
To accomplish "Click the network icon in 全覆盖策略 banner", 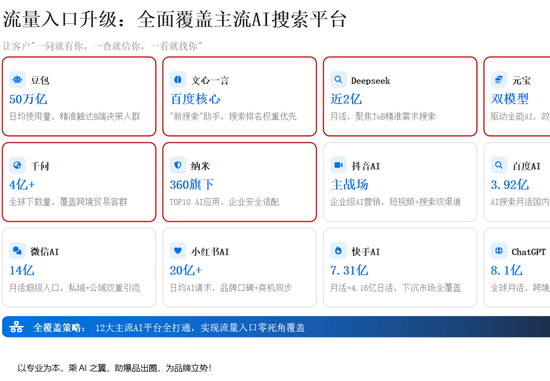I will tap(16, 327).
